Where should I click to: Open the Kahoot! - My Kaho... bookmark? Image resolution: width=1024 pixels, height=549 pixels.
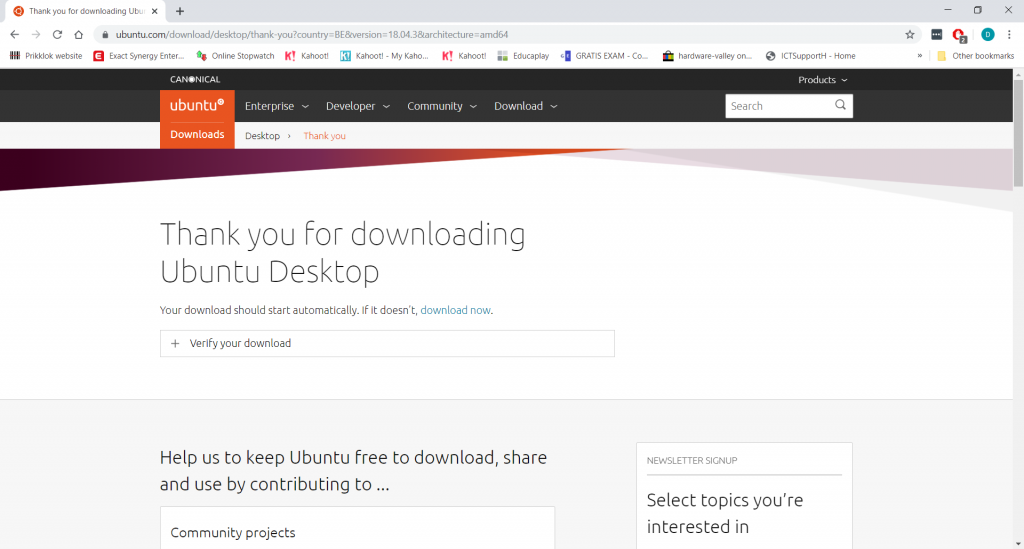(384, 56)
